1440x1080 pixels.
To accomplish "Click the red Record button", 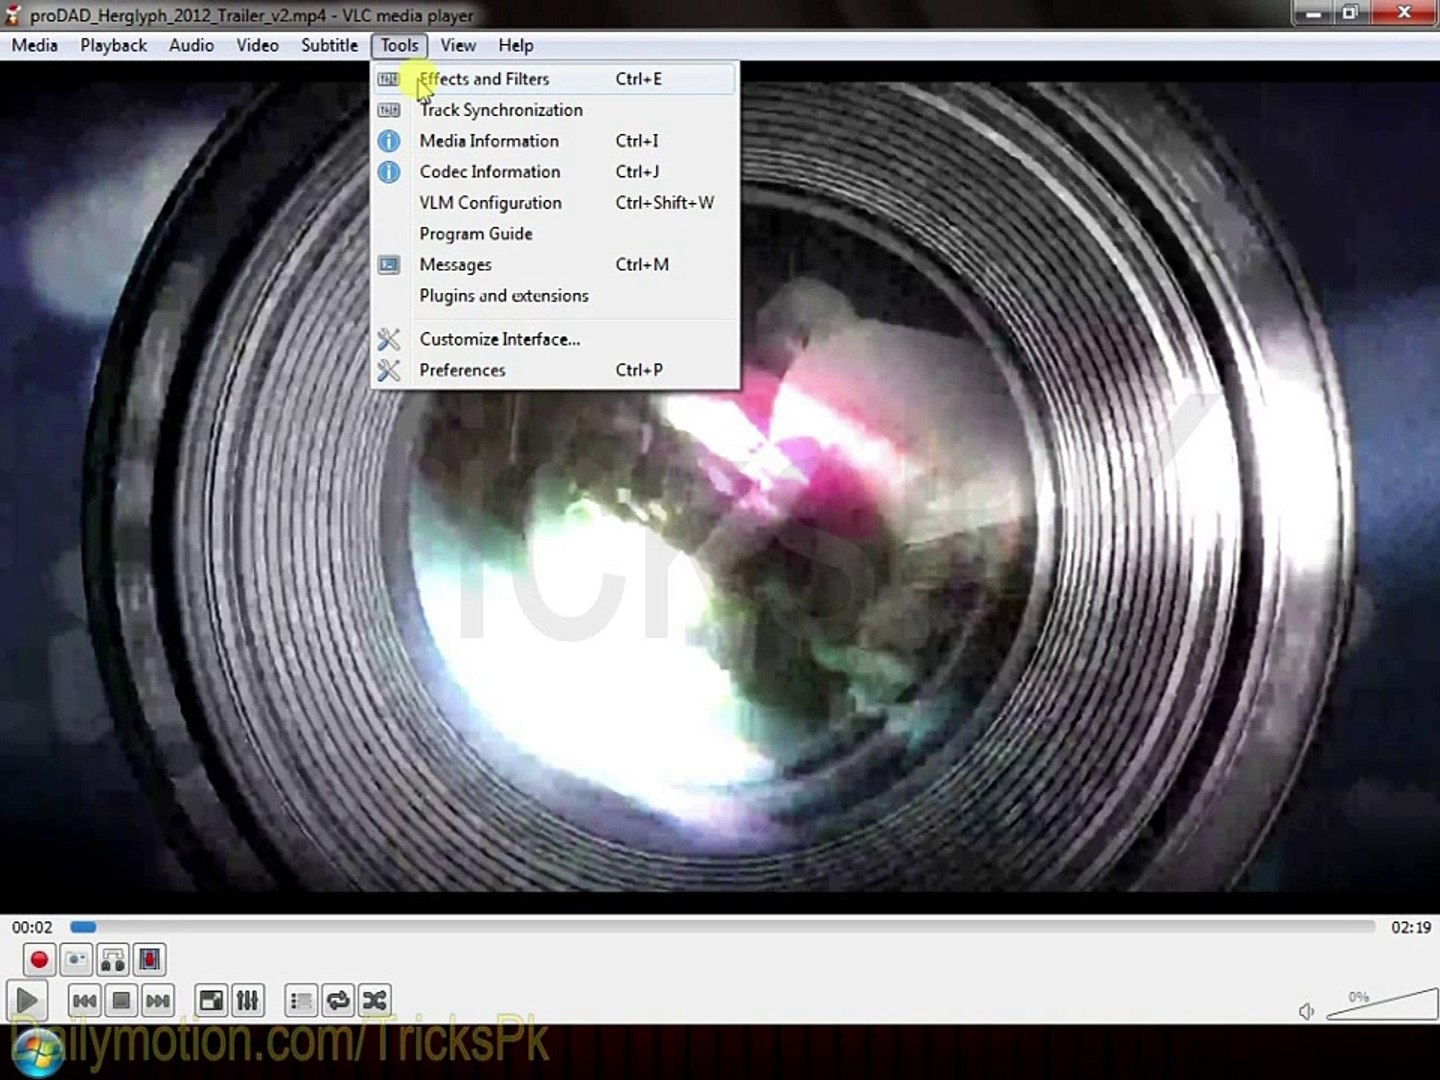I will pos(39,960).
